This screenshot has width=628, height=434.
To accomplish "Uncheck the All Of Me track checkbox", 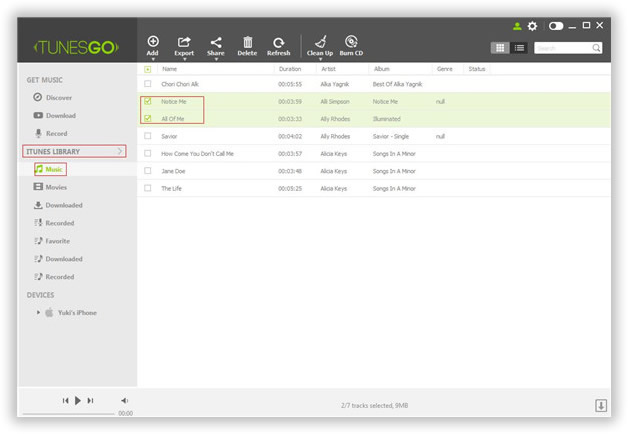I will 148,118.
